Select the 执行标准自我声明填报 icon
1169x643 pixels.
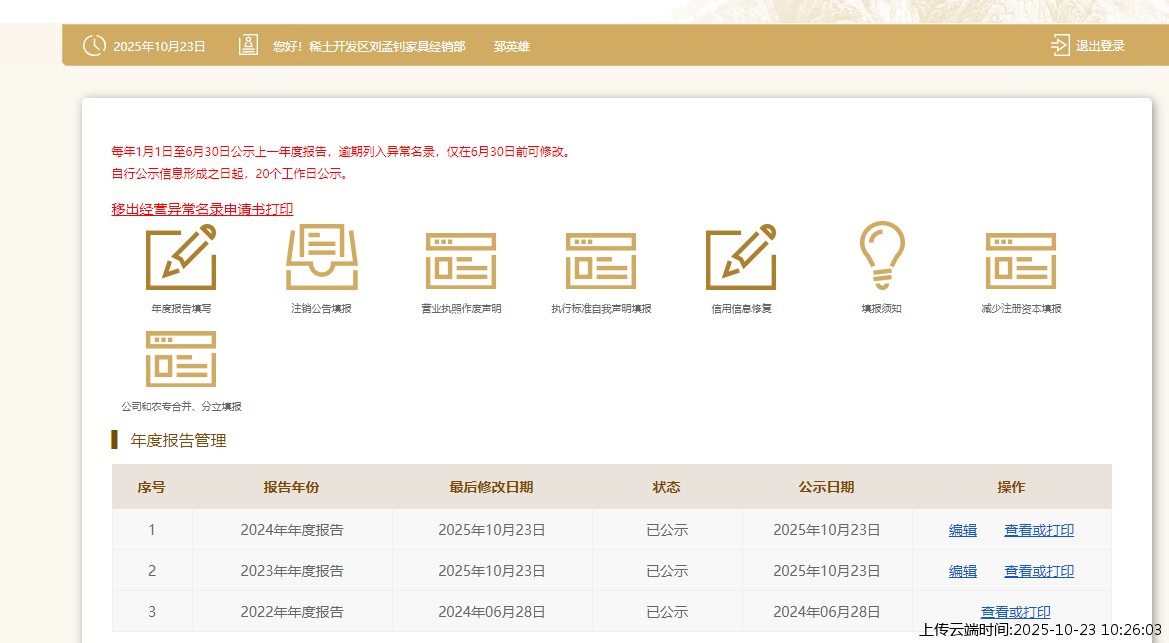[x=601, y=260]
